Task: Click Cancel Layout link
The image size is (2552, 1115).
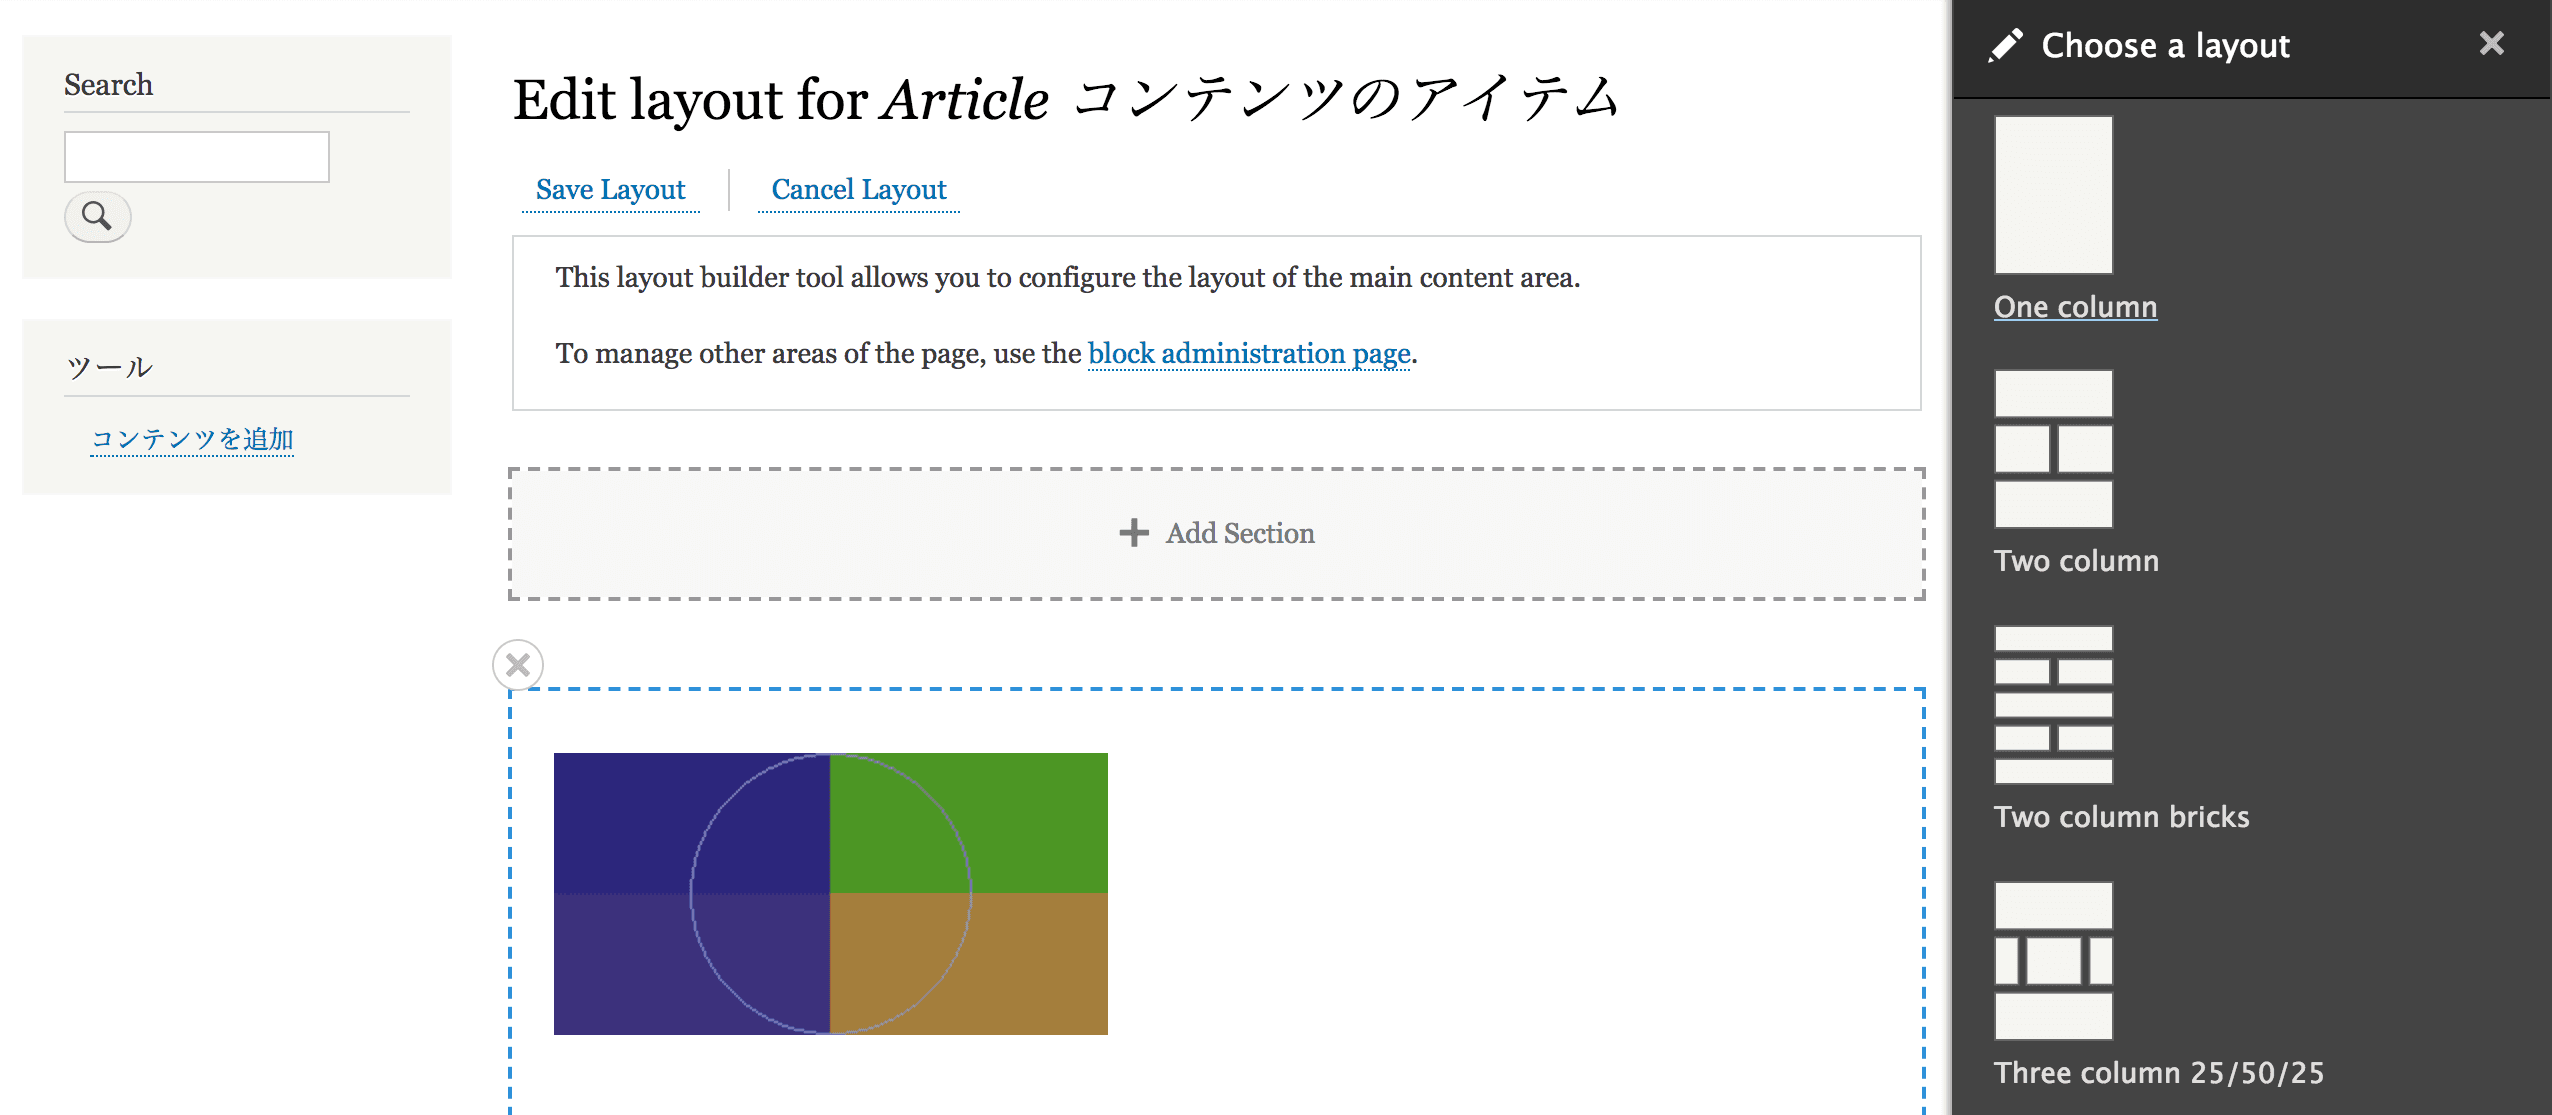Action: pyautogui.click(x=858, y=189)
